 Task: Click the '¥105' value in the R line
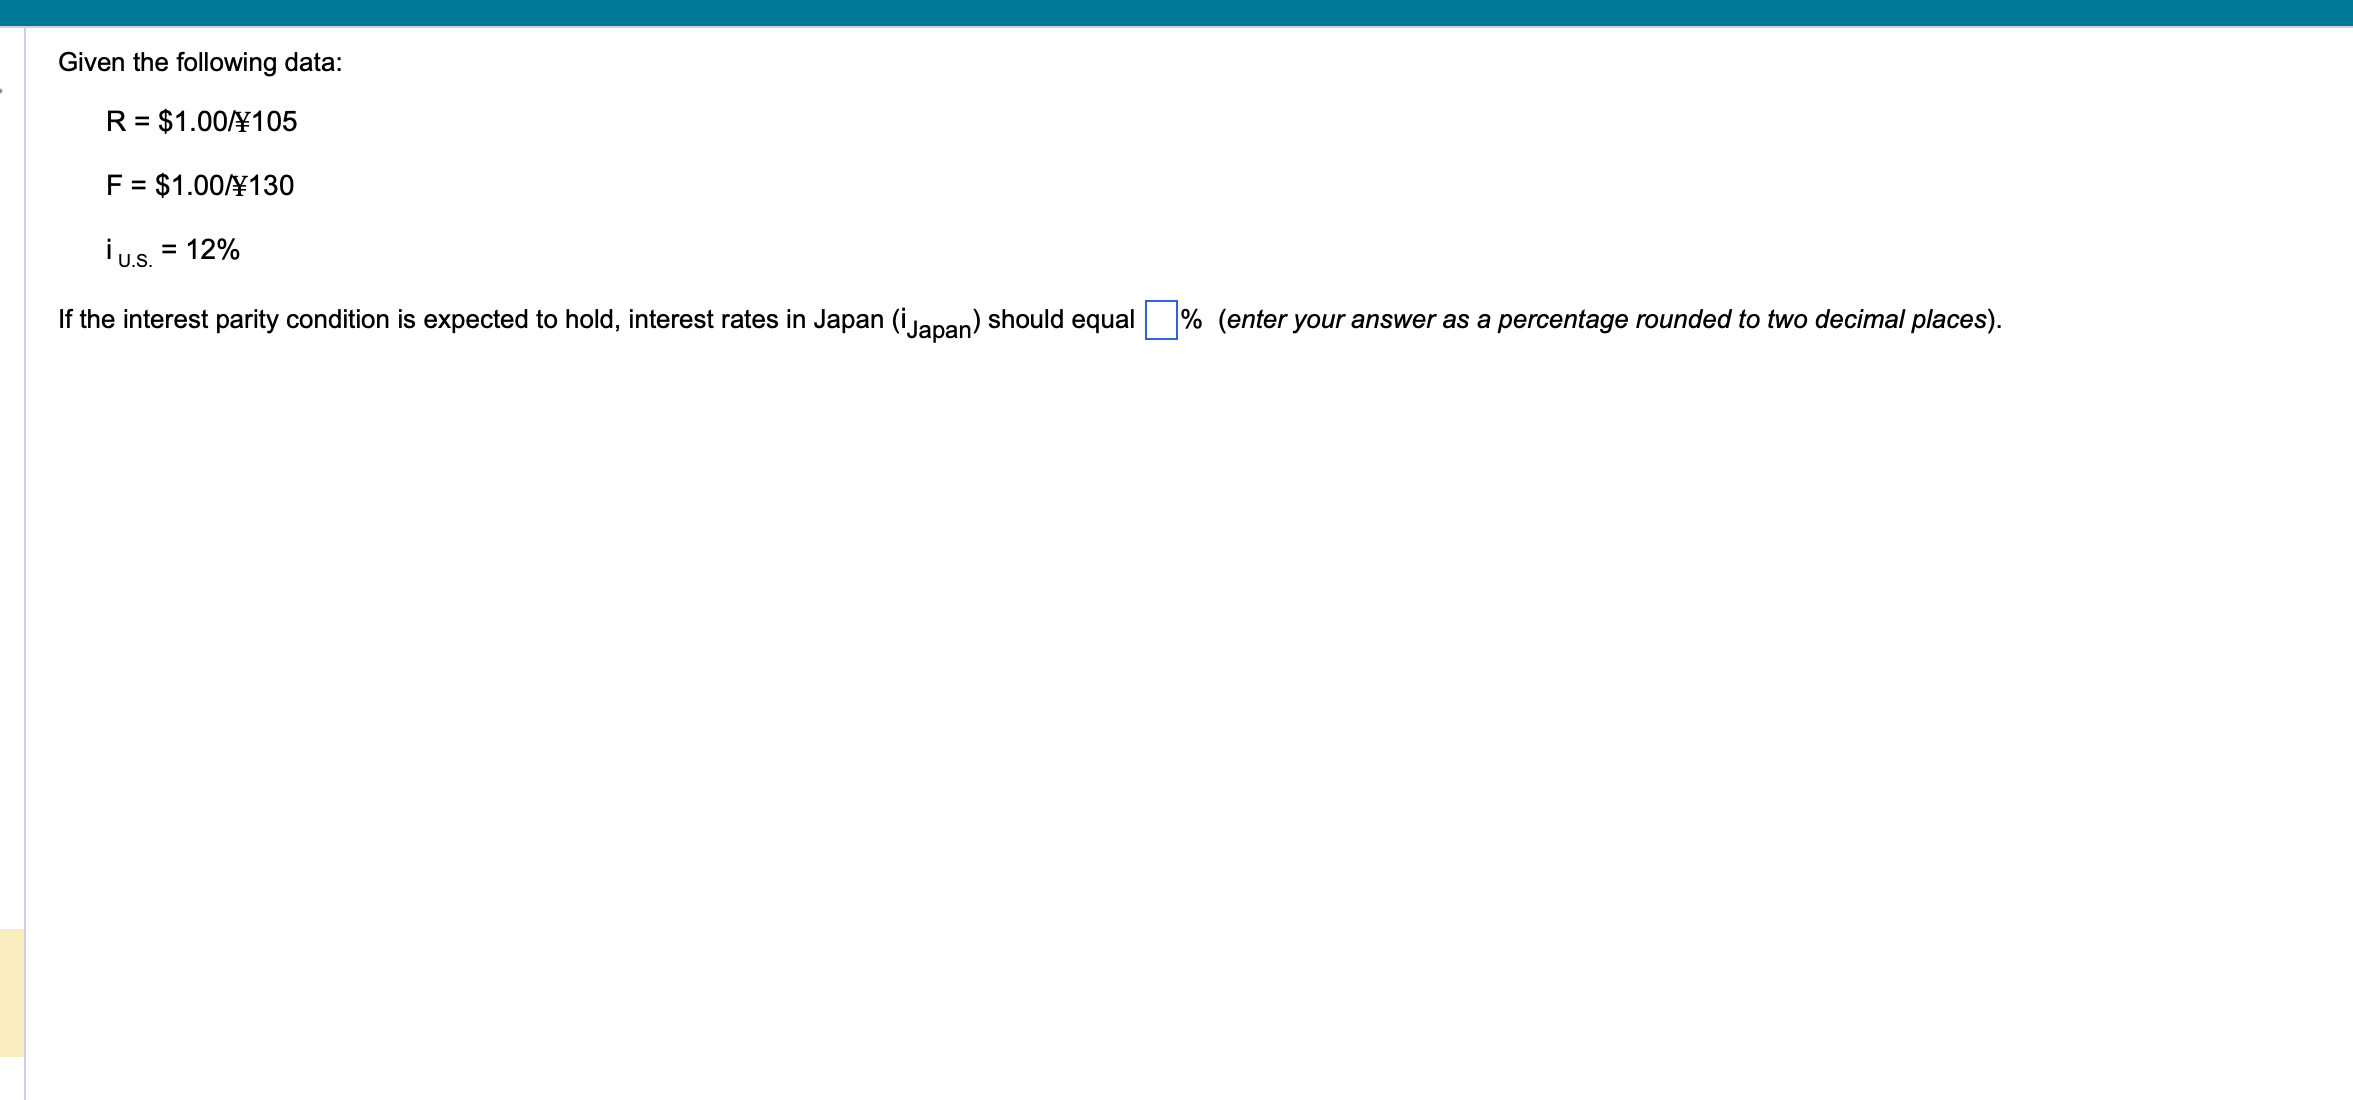tap(266, 122)
